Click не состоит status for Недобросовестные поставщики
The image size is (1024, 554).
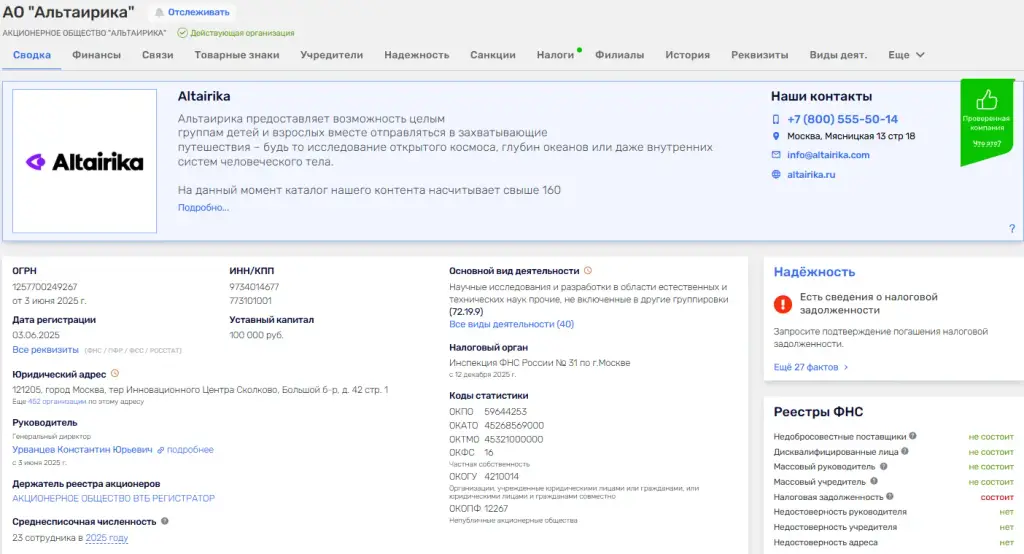991,436
